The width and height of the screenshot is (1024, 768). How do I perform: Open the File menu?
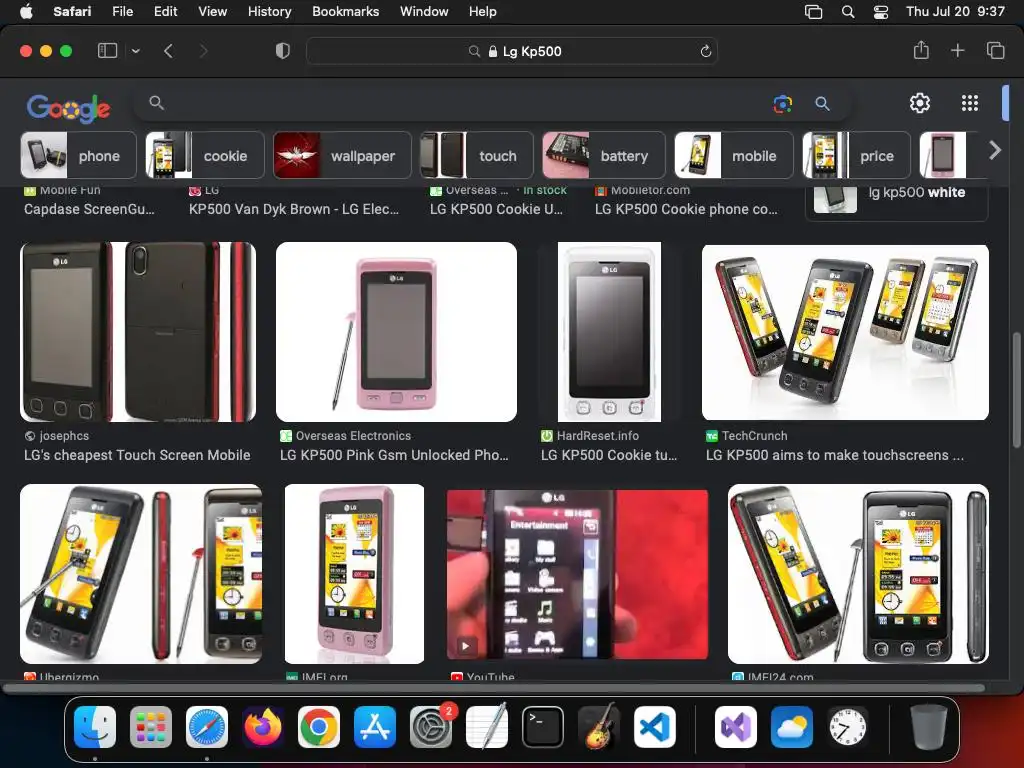point(122,11)
